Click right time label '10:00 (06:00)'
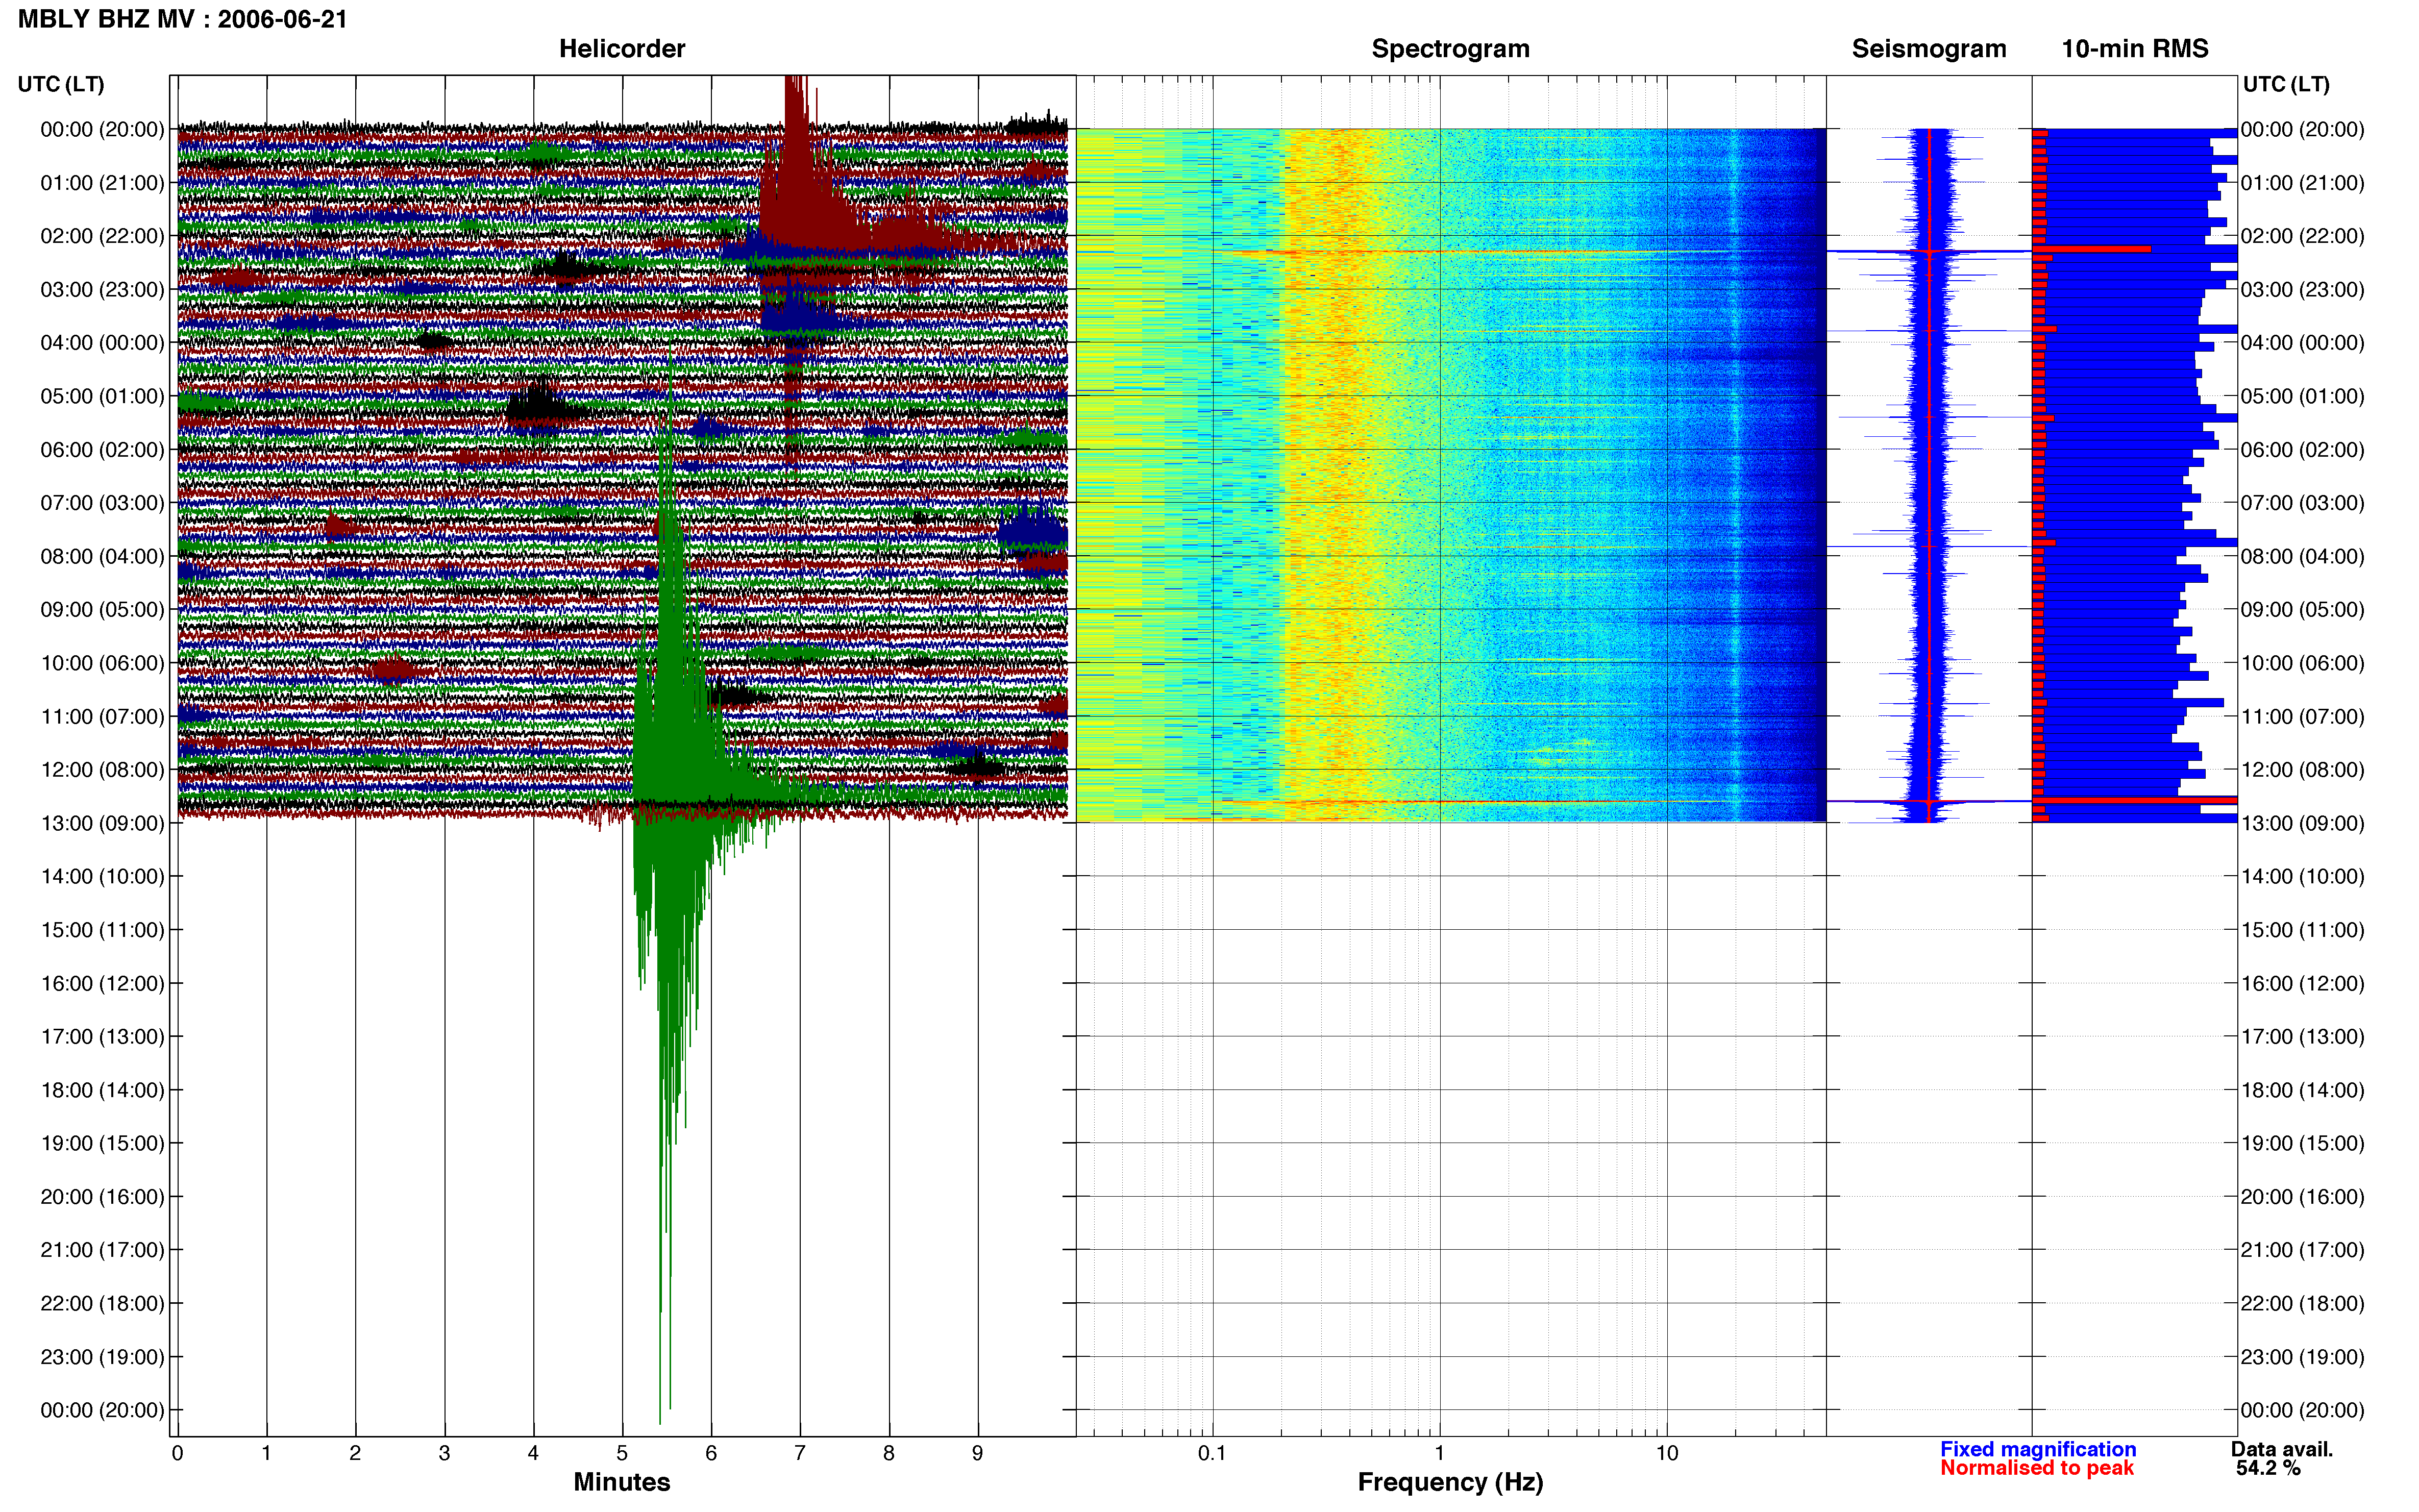2419x1512 pixels. 2303,663
